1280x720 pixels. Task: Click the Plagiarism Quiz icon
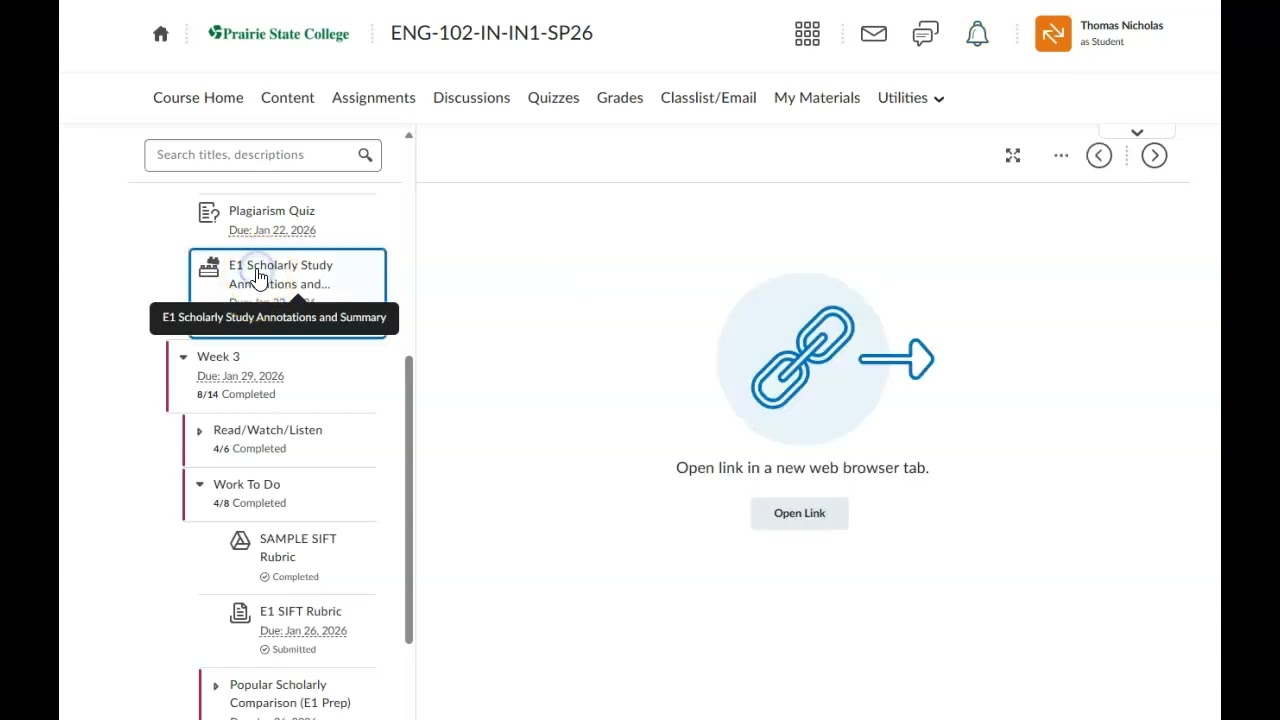[209, 212]
